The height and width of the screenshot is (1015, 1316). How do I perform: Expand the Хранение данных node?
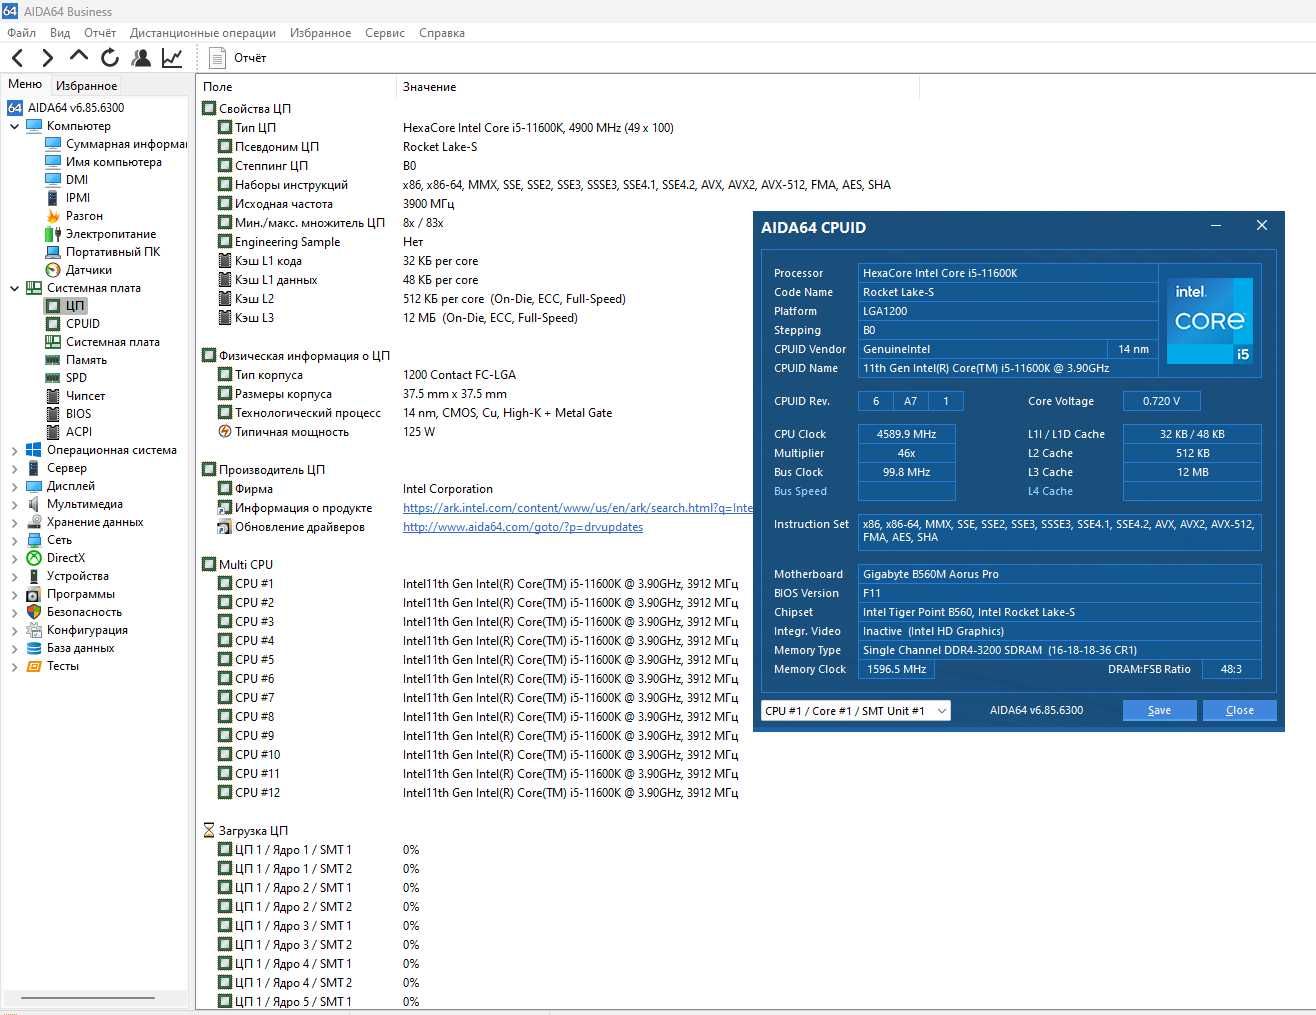(14, 522)
